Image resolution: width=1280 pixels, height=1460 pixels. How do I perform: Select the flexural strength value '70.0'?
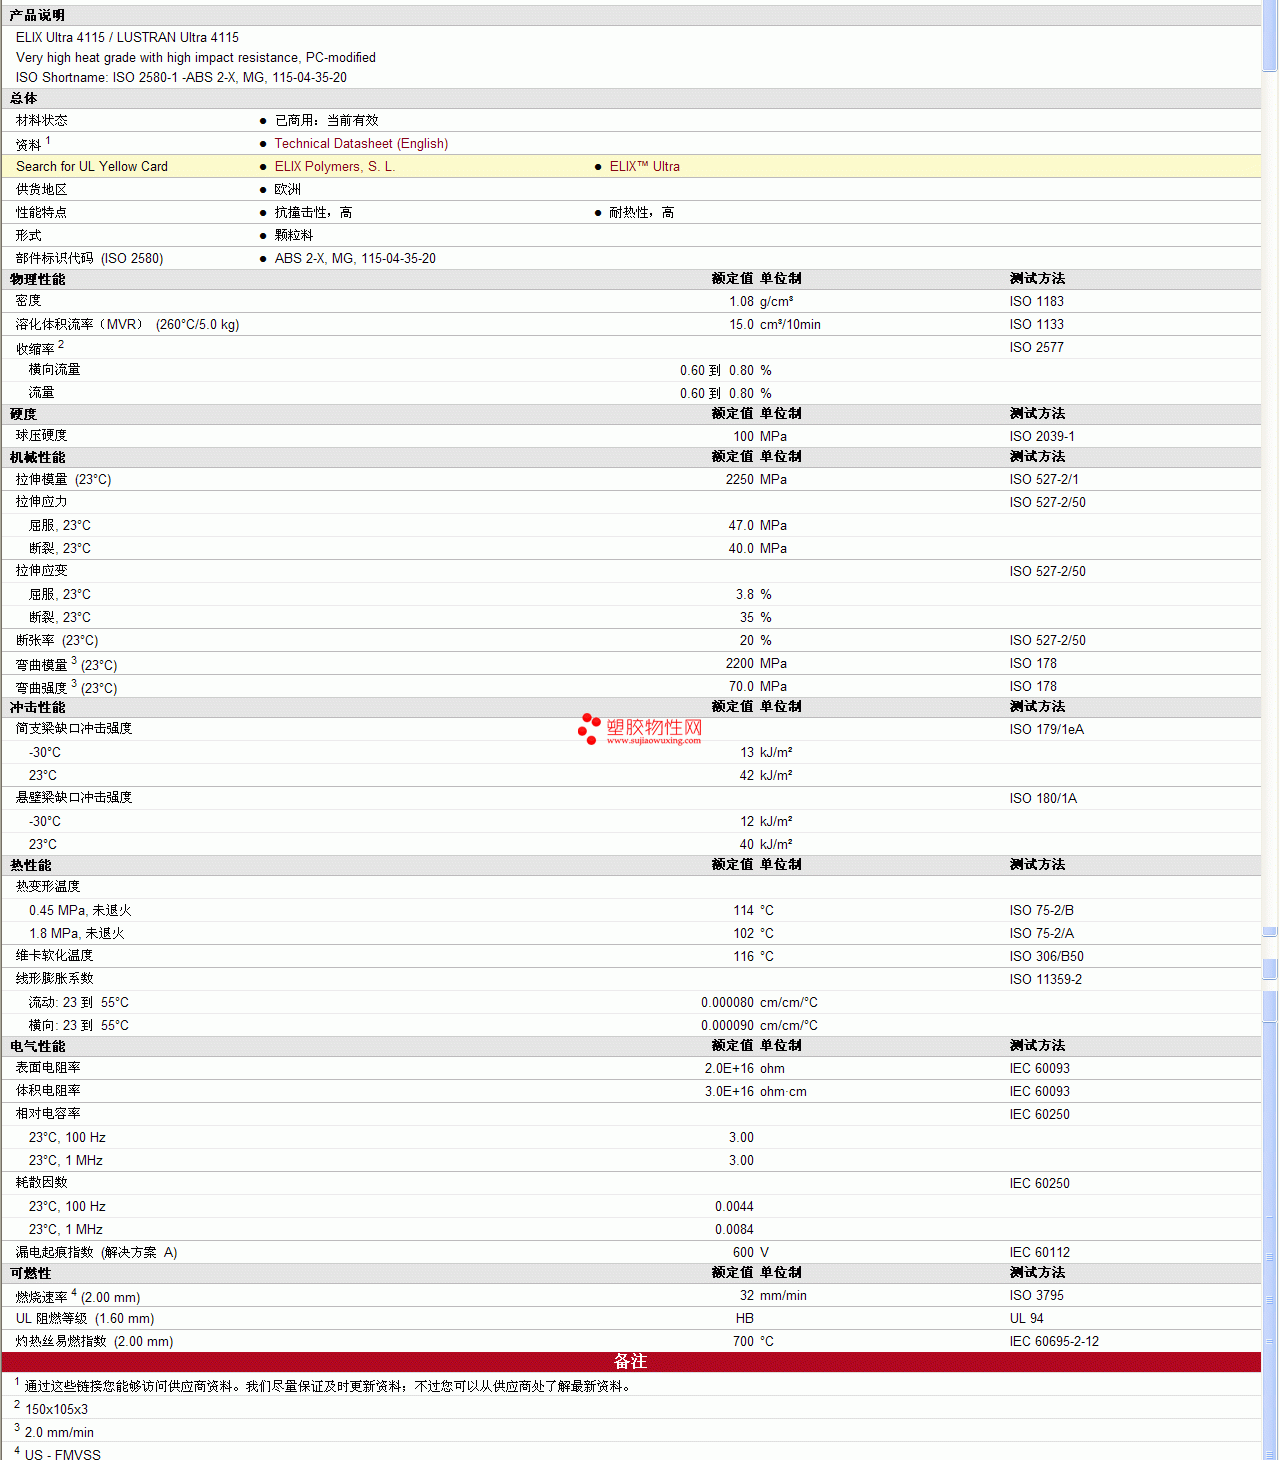[x=741, y=687]
